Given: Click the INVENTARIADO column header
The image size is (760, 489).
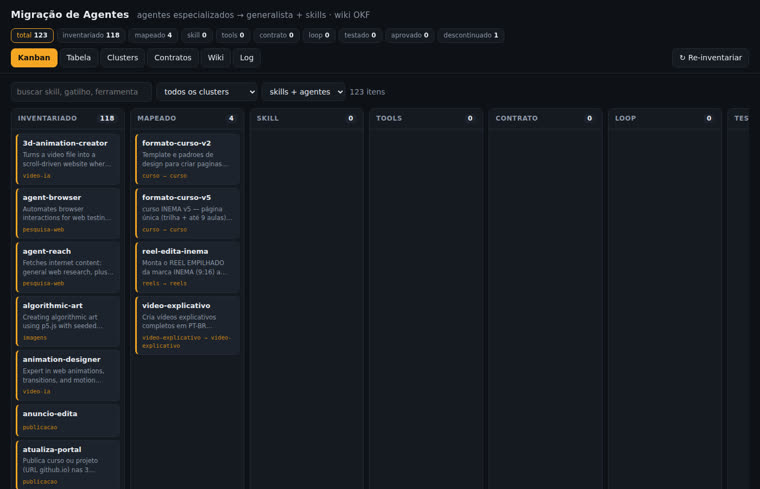Looking at the screenshot, I should tap(68, 118).
